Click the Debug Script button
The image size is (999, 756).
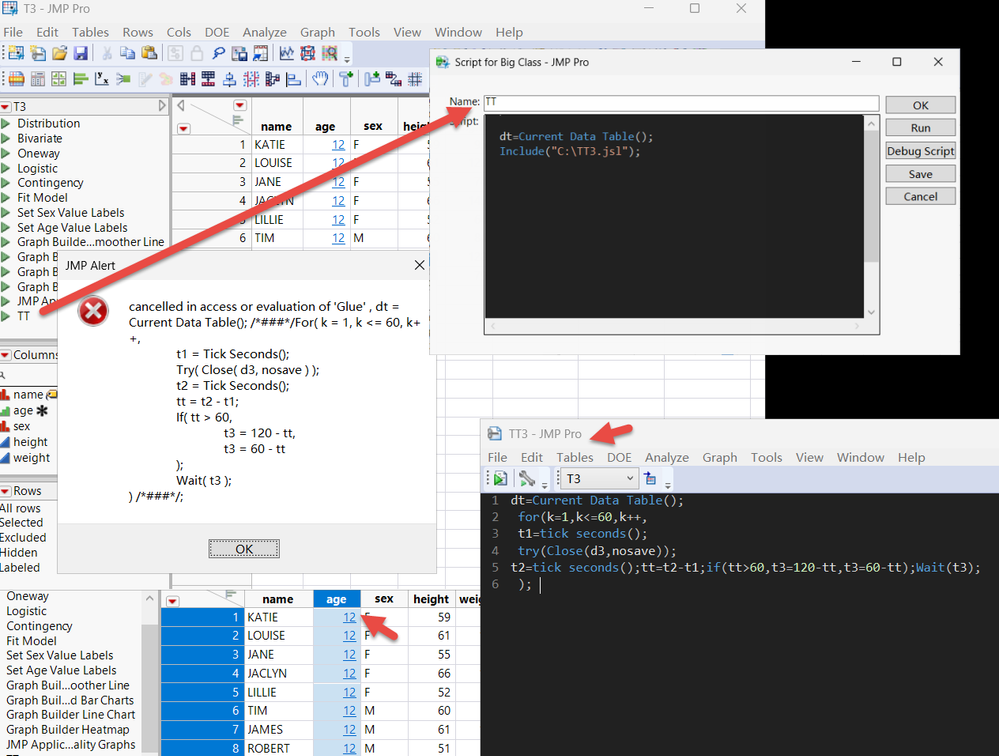920,151
